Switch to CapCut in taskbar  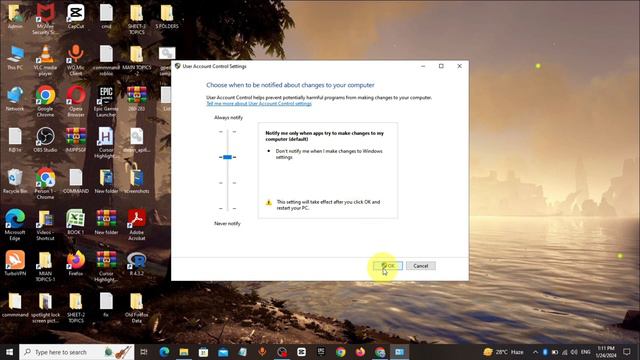pos(301,352)
